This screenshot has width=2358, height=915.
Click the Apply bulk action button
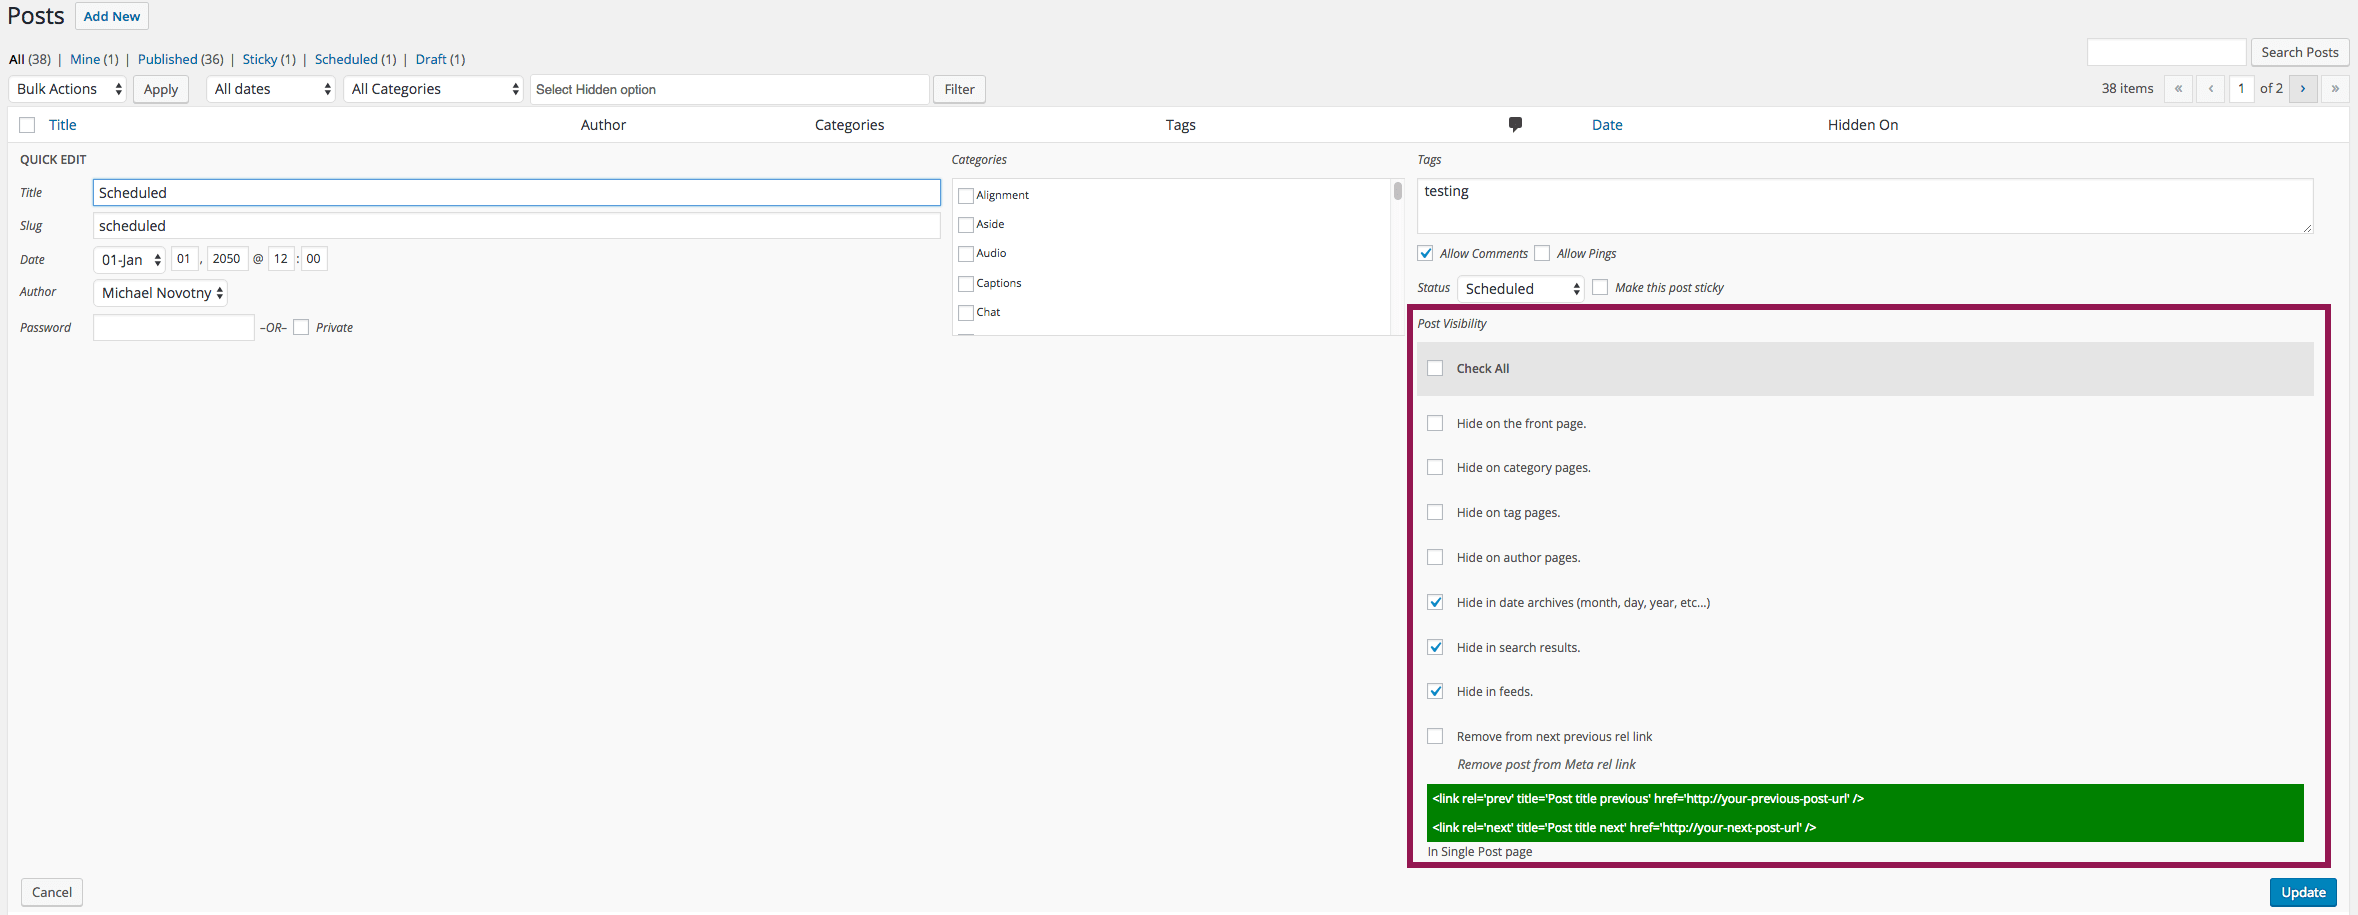[x=161, y=89]
